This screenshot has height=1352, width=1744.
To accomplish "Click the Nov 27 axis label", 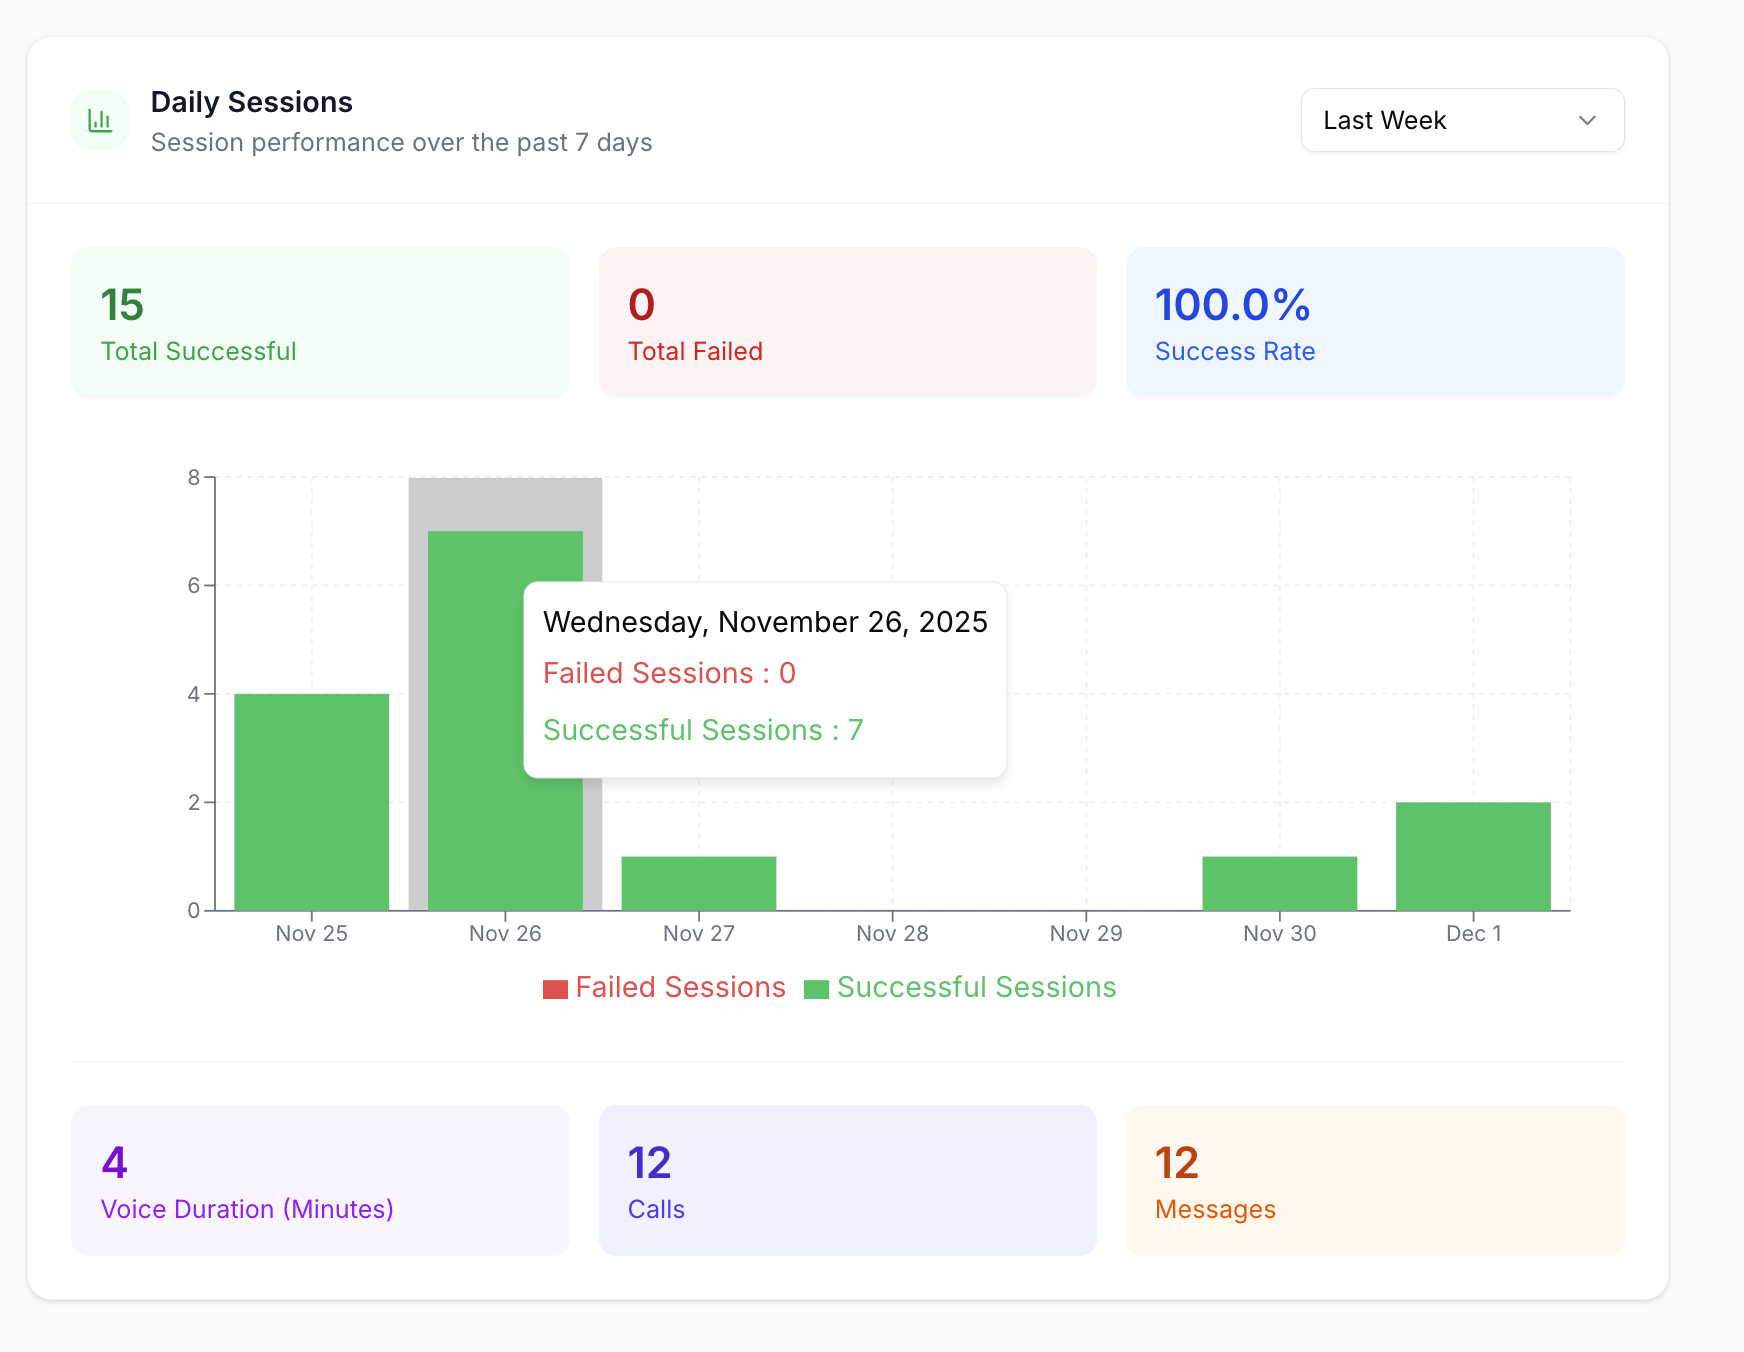I will pos(698,933).
